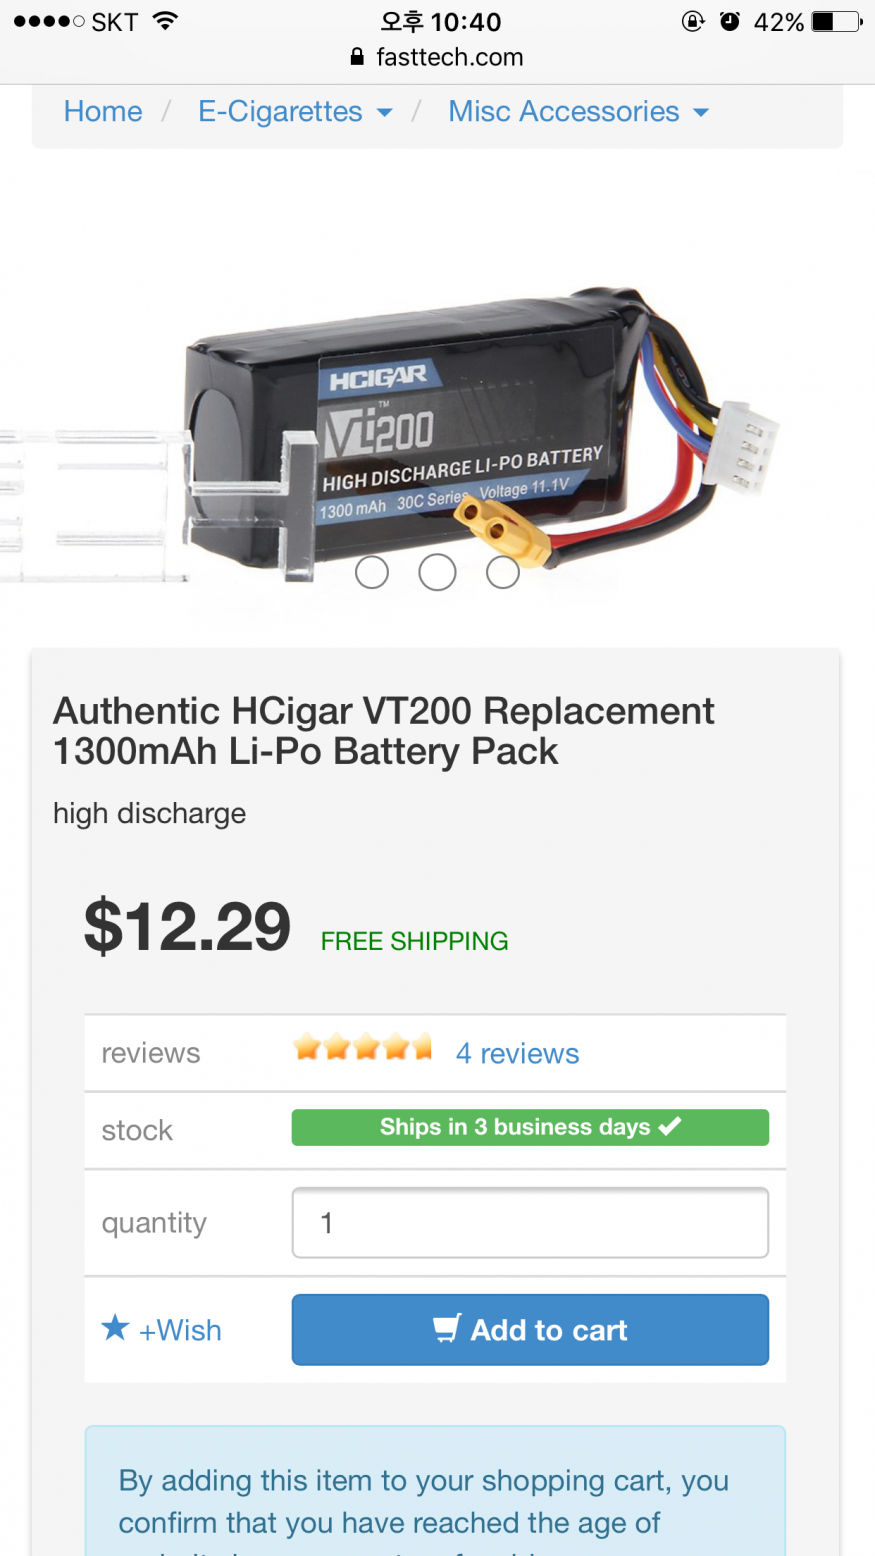Click the Add to cart button

[530, 1330]
